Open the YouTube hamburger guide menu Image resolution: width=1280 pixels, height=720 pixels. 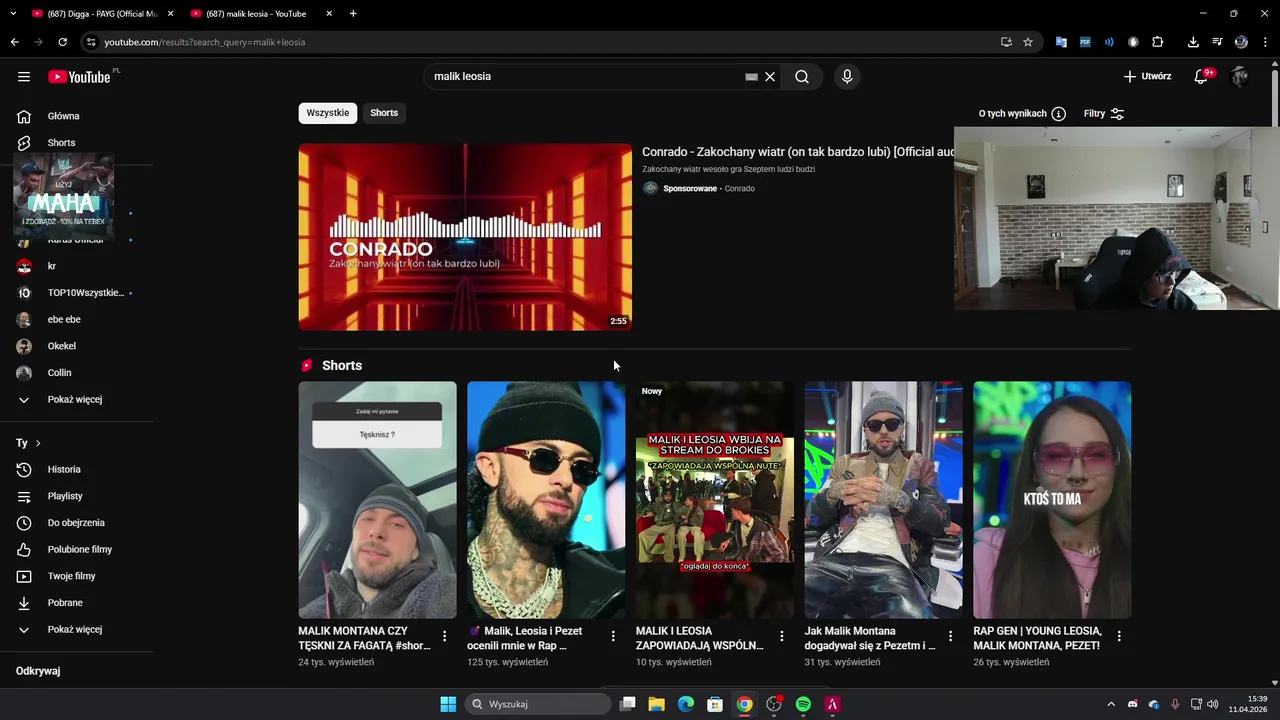(x=24, y=77)
